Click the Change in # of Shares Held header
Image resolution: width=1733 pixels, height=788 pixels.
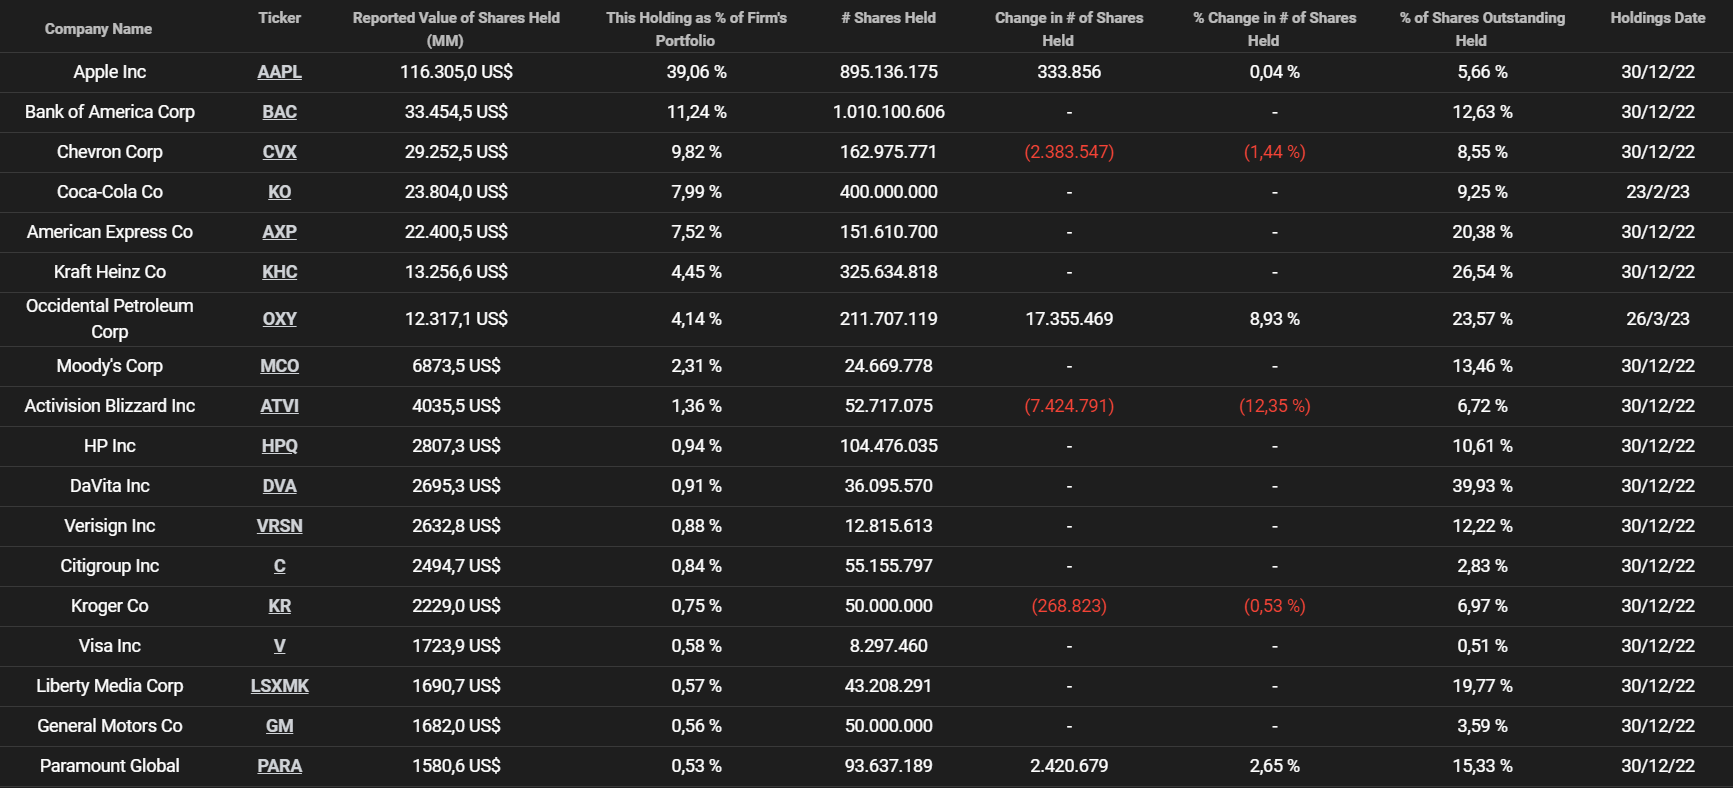tap(1069, 29)
